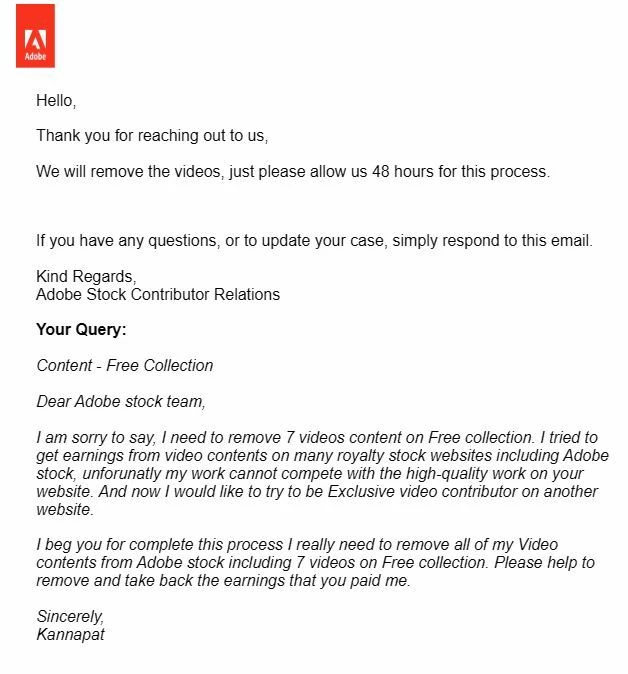The image size is (628, 674).
Task: Click the "Hello," greeting line
Action: coord(56,101)
